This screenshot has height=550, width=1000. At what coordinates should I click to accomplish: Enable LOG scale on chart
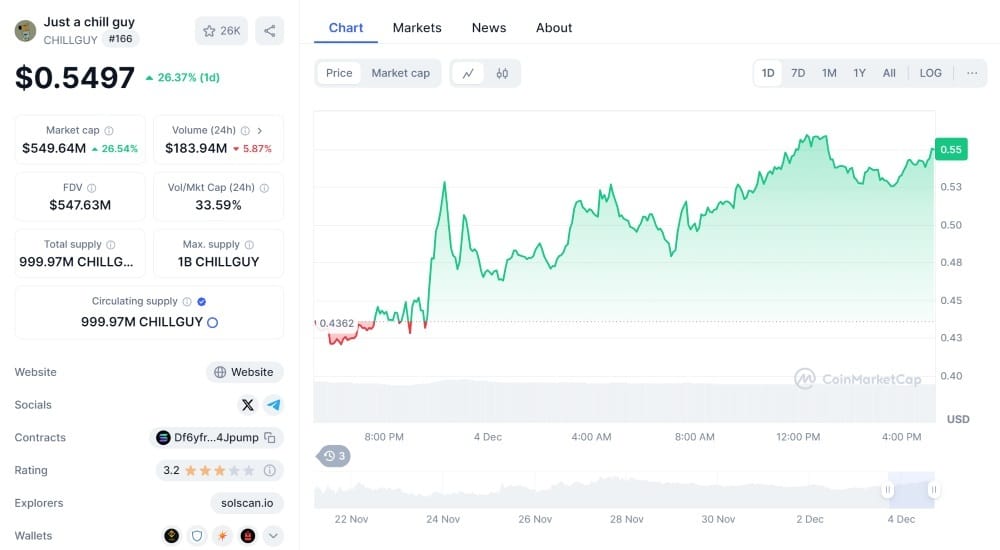(930, 73)
